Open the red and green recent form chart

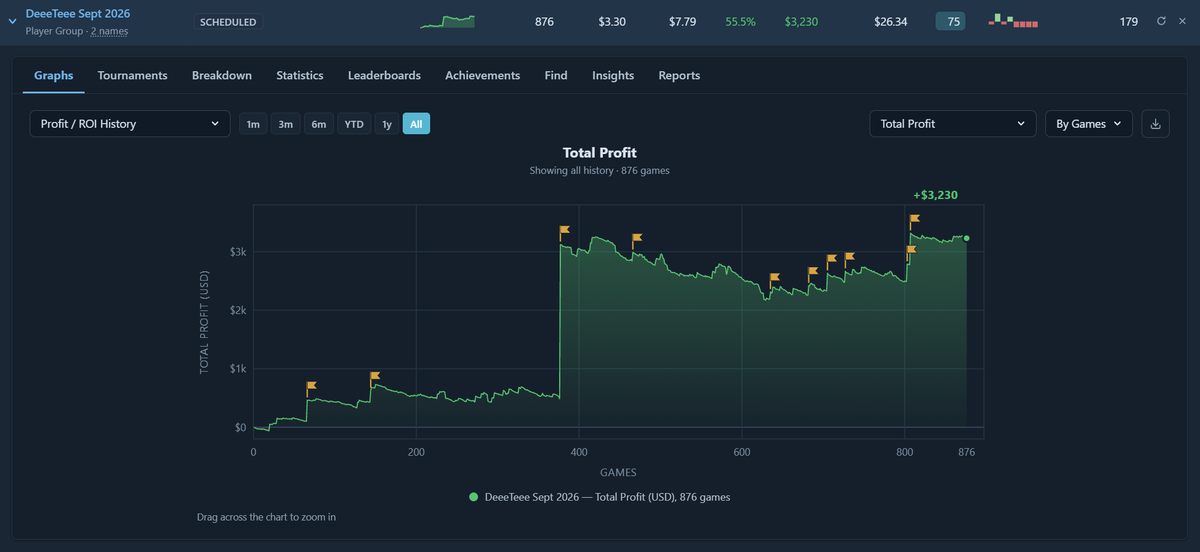click(1013, 21)
